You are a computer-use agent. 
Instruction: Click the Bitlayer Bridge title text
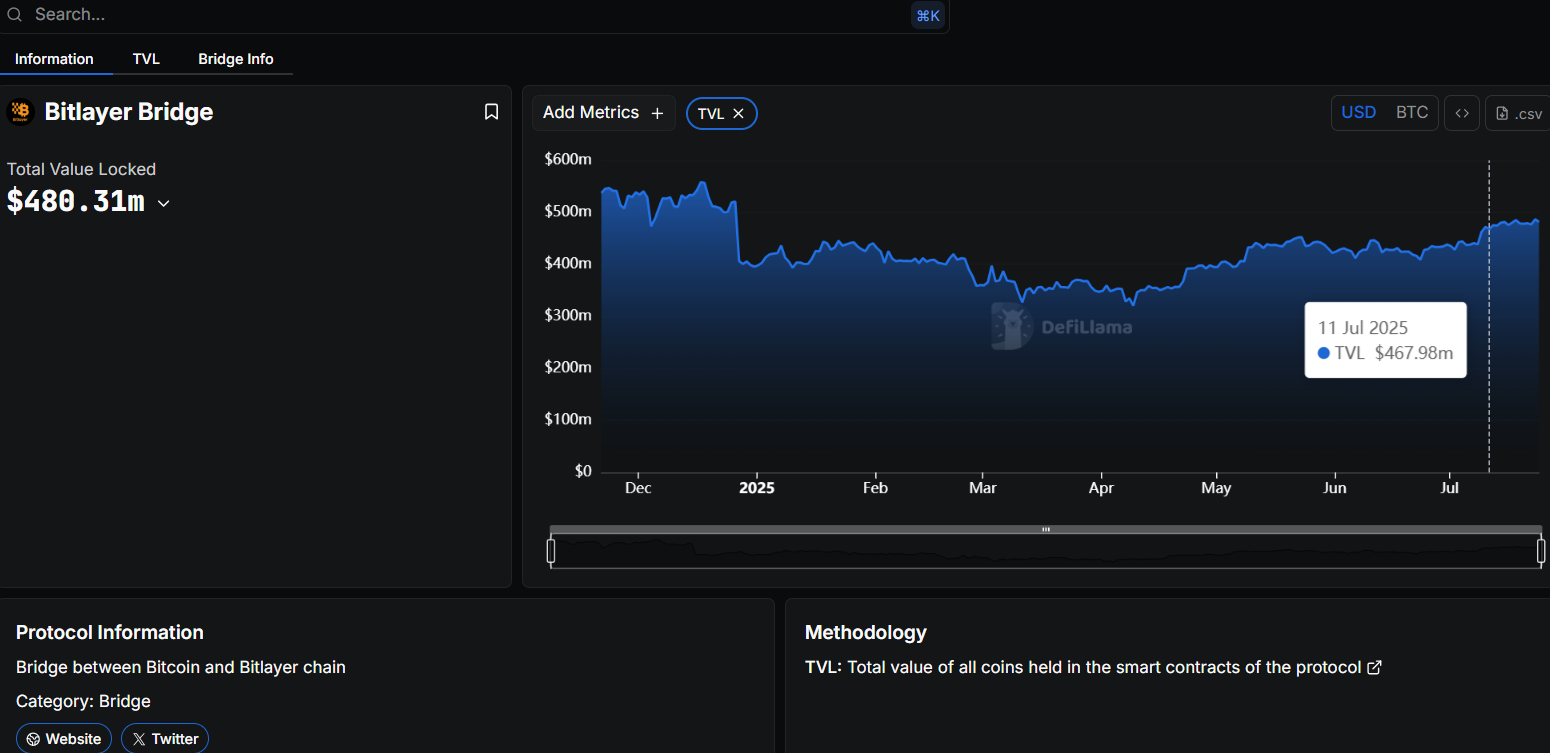129,112
